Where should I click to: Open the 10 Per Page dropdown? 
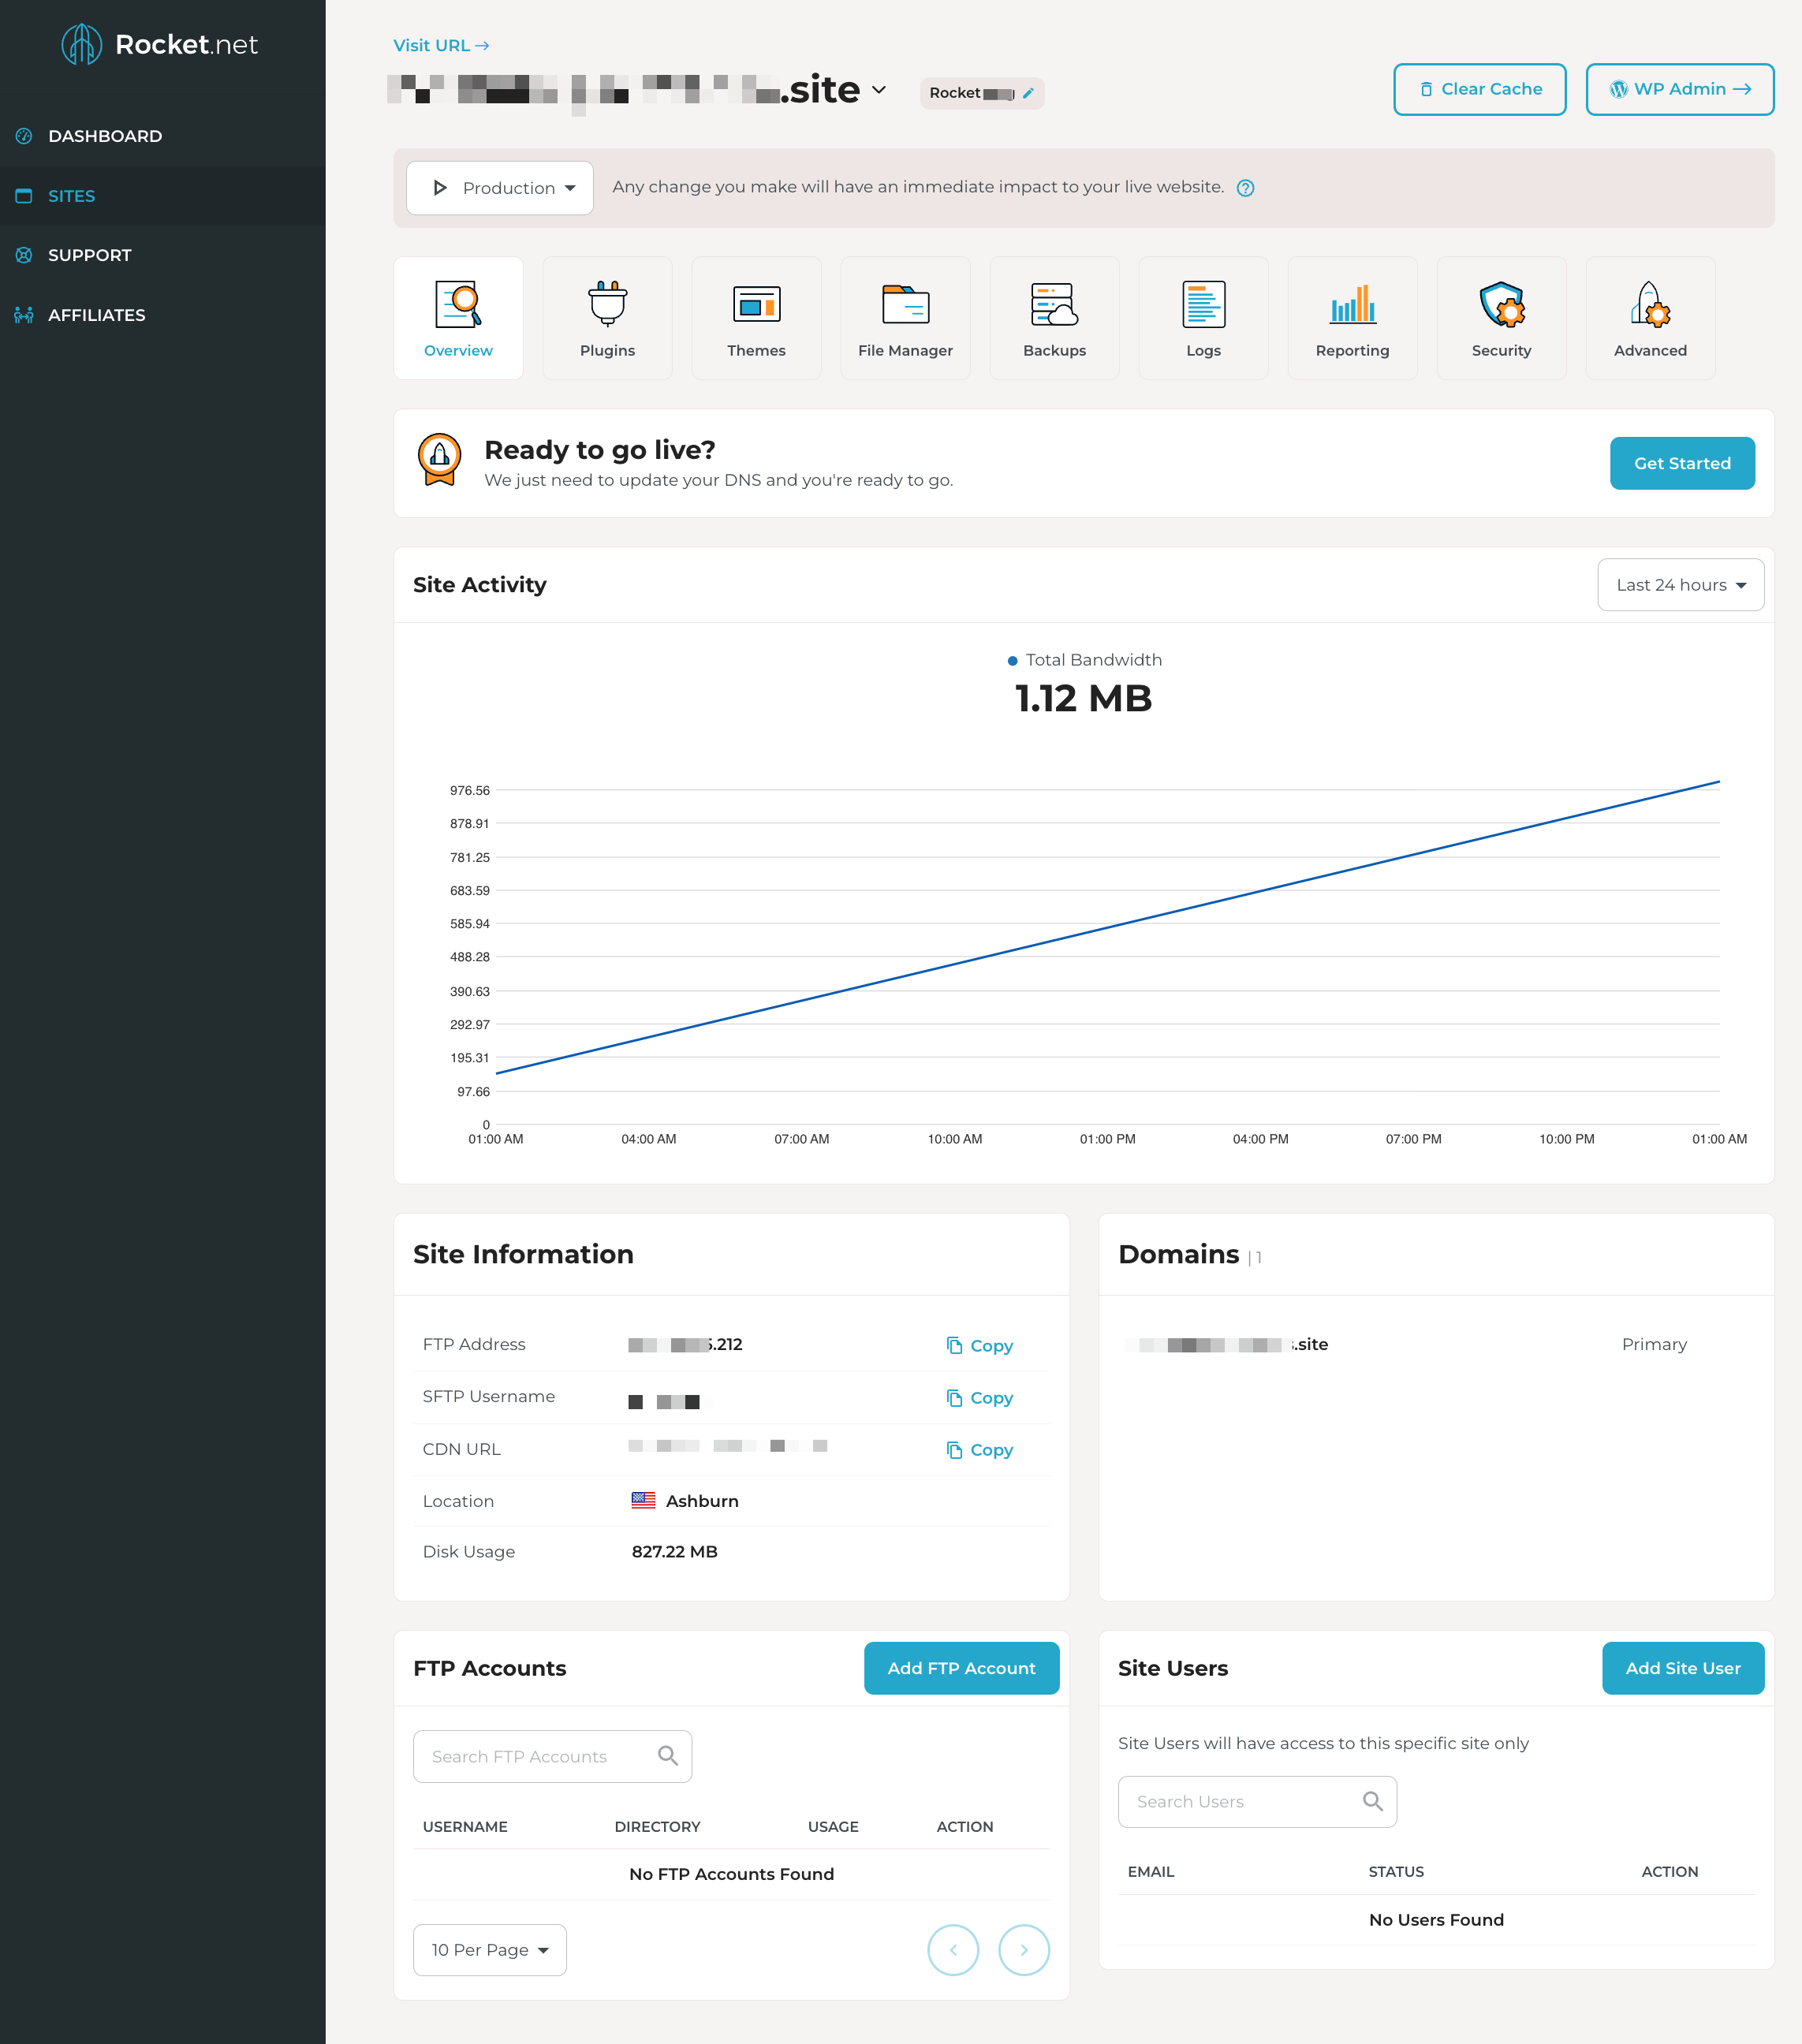pyautogui.click(x=490, y=1950)
